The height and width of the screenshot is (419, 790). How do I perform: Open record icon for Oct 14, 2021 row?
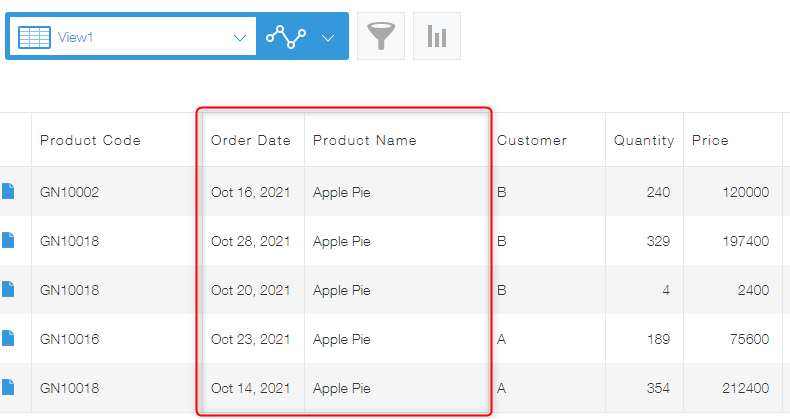point(8,388)
